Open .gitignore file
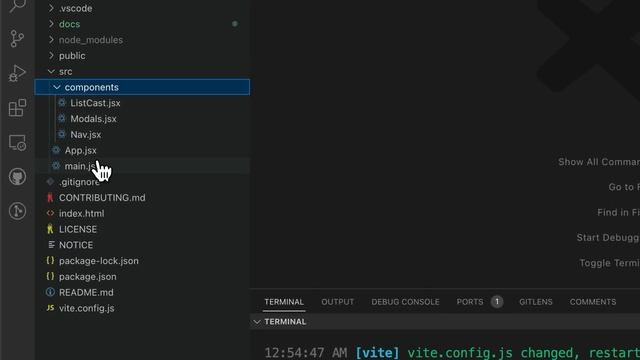The image size is (640, 360). pyautogui.click(x=142, y=182)
